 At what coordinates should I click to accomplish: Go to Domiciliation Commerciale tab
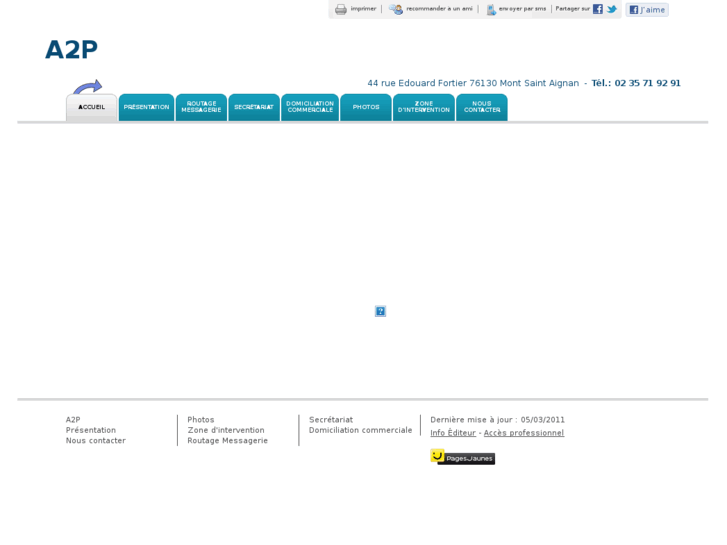coord(310,108)
